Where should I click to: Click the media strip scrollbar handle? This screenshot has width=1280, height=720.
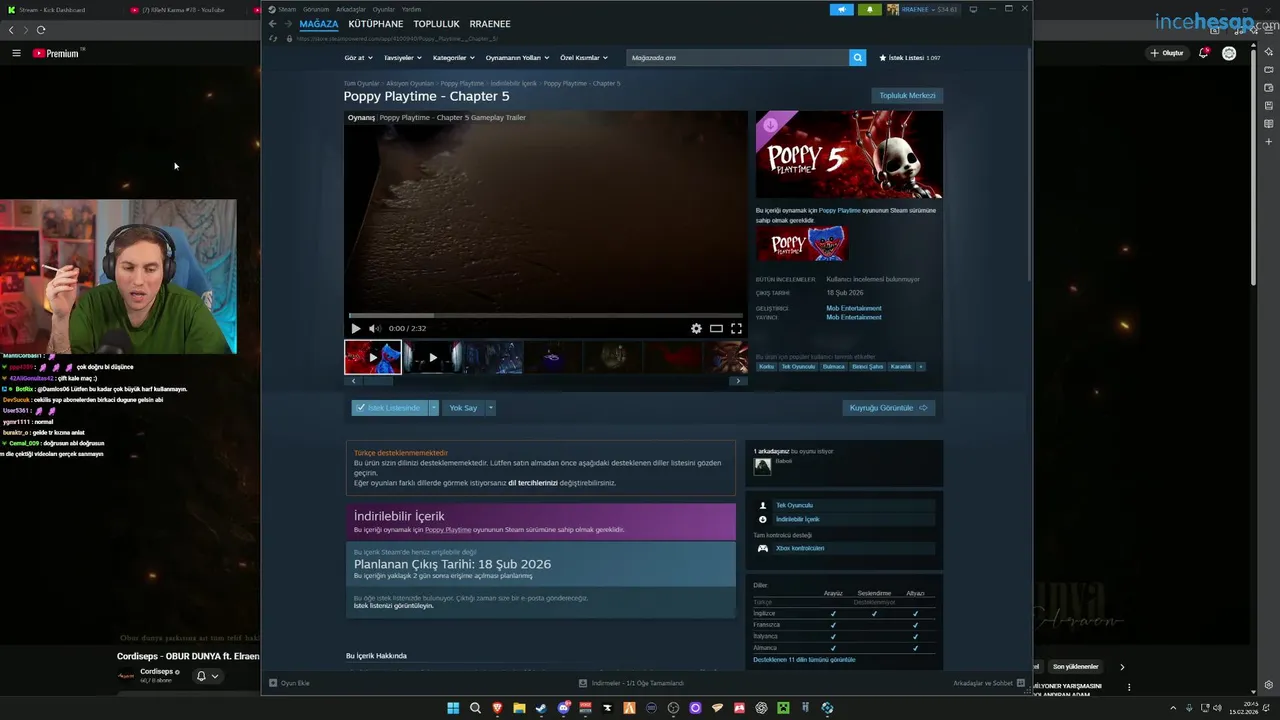(x=378, y=381)
